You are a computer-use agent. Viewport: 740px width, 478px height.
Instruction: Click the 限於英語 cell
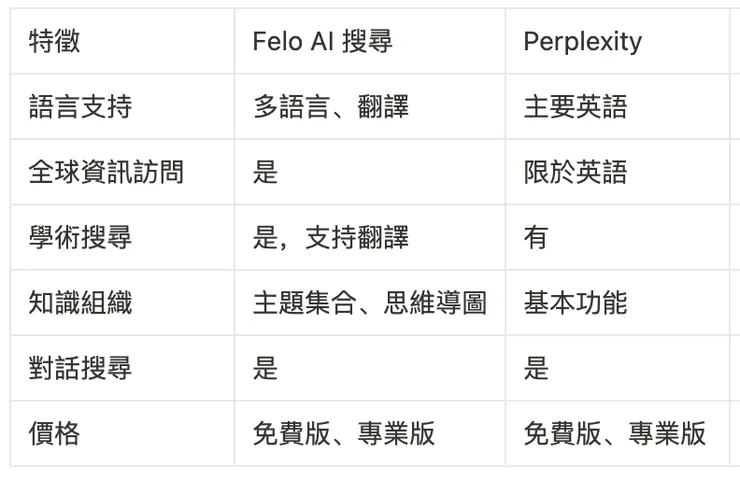[x=575, y=172]
